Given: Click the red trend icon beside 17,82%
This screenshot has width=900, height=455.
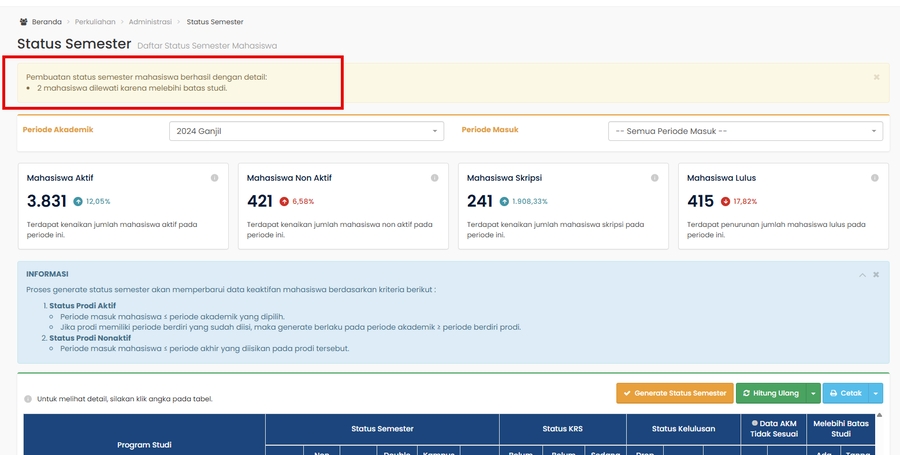Looking at the screenshot, I should [724, 201].
